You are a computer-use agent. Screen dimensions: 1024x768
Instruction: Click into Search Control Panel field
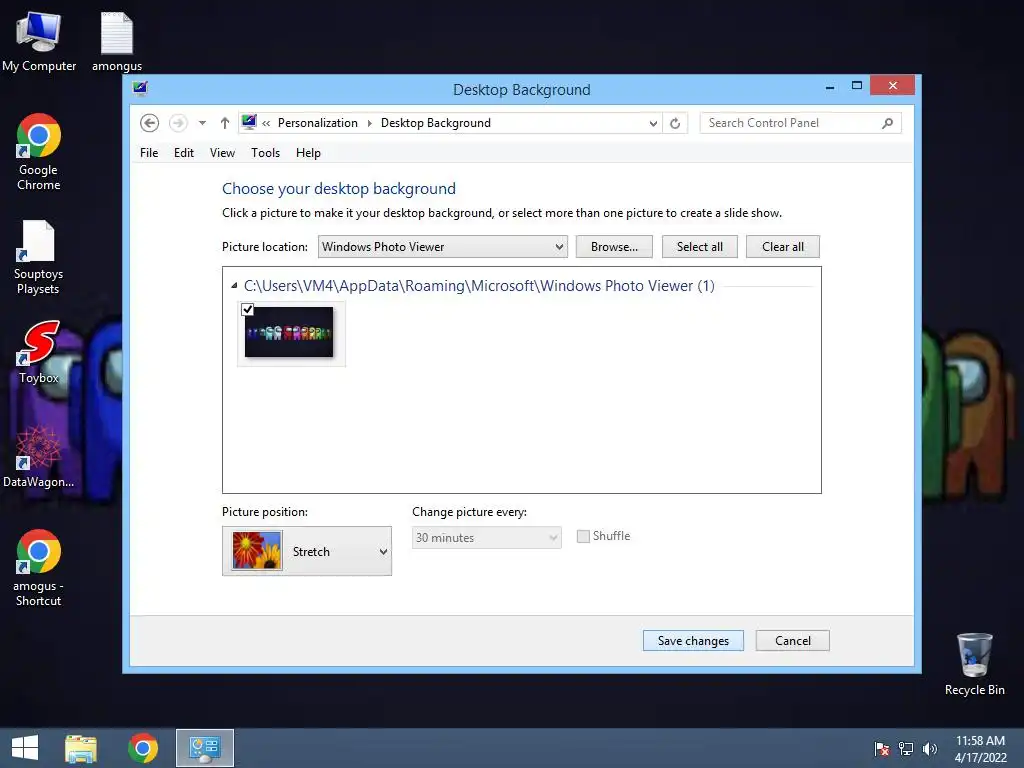click(x=800, y=123)
